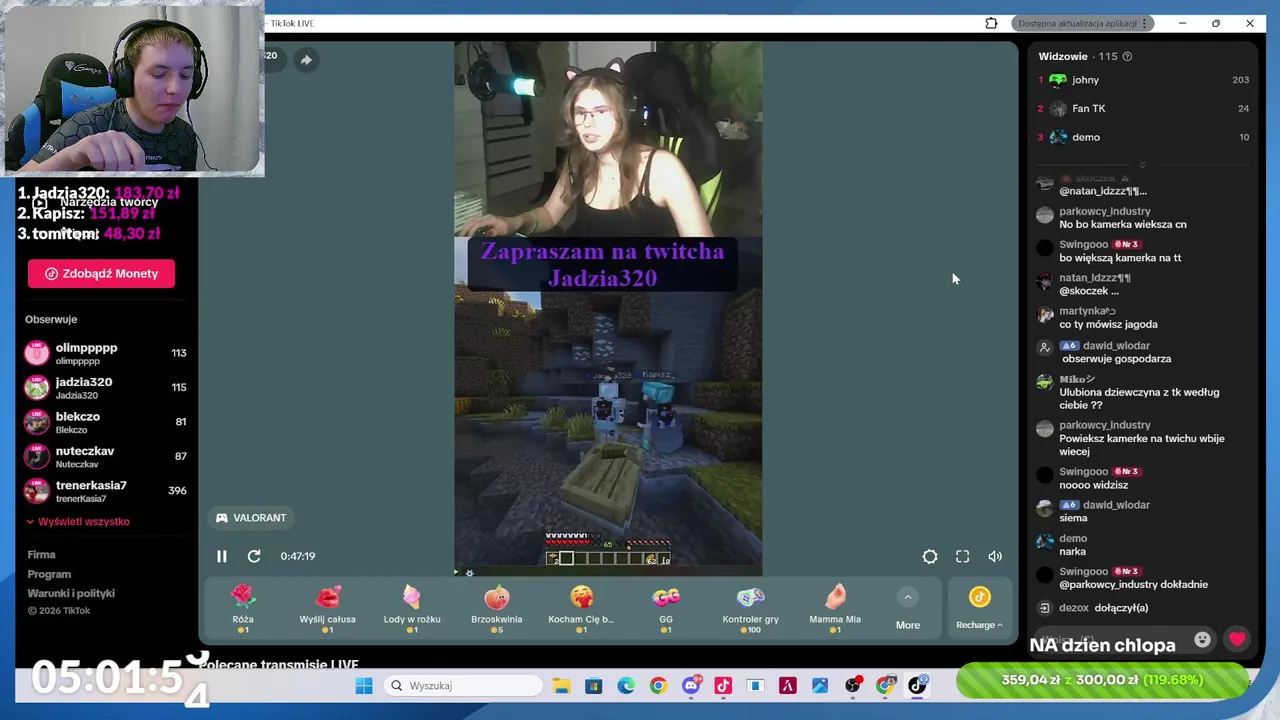The image size is (1280, 720).
Task: Open the app update three-dot menu
Action: click(x=1145, y=23)
